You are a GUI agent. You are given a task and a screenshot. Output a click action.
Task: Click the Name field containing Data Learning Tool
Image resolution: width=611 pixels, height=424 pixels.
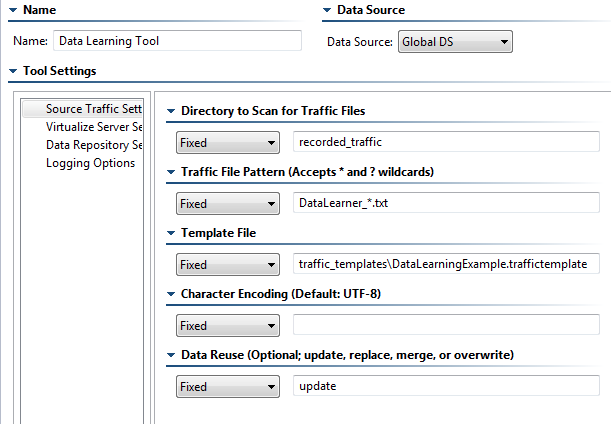[x=177, y=41]
